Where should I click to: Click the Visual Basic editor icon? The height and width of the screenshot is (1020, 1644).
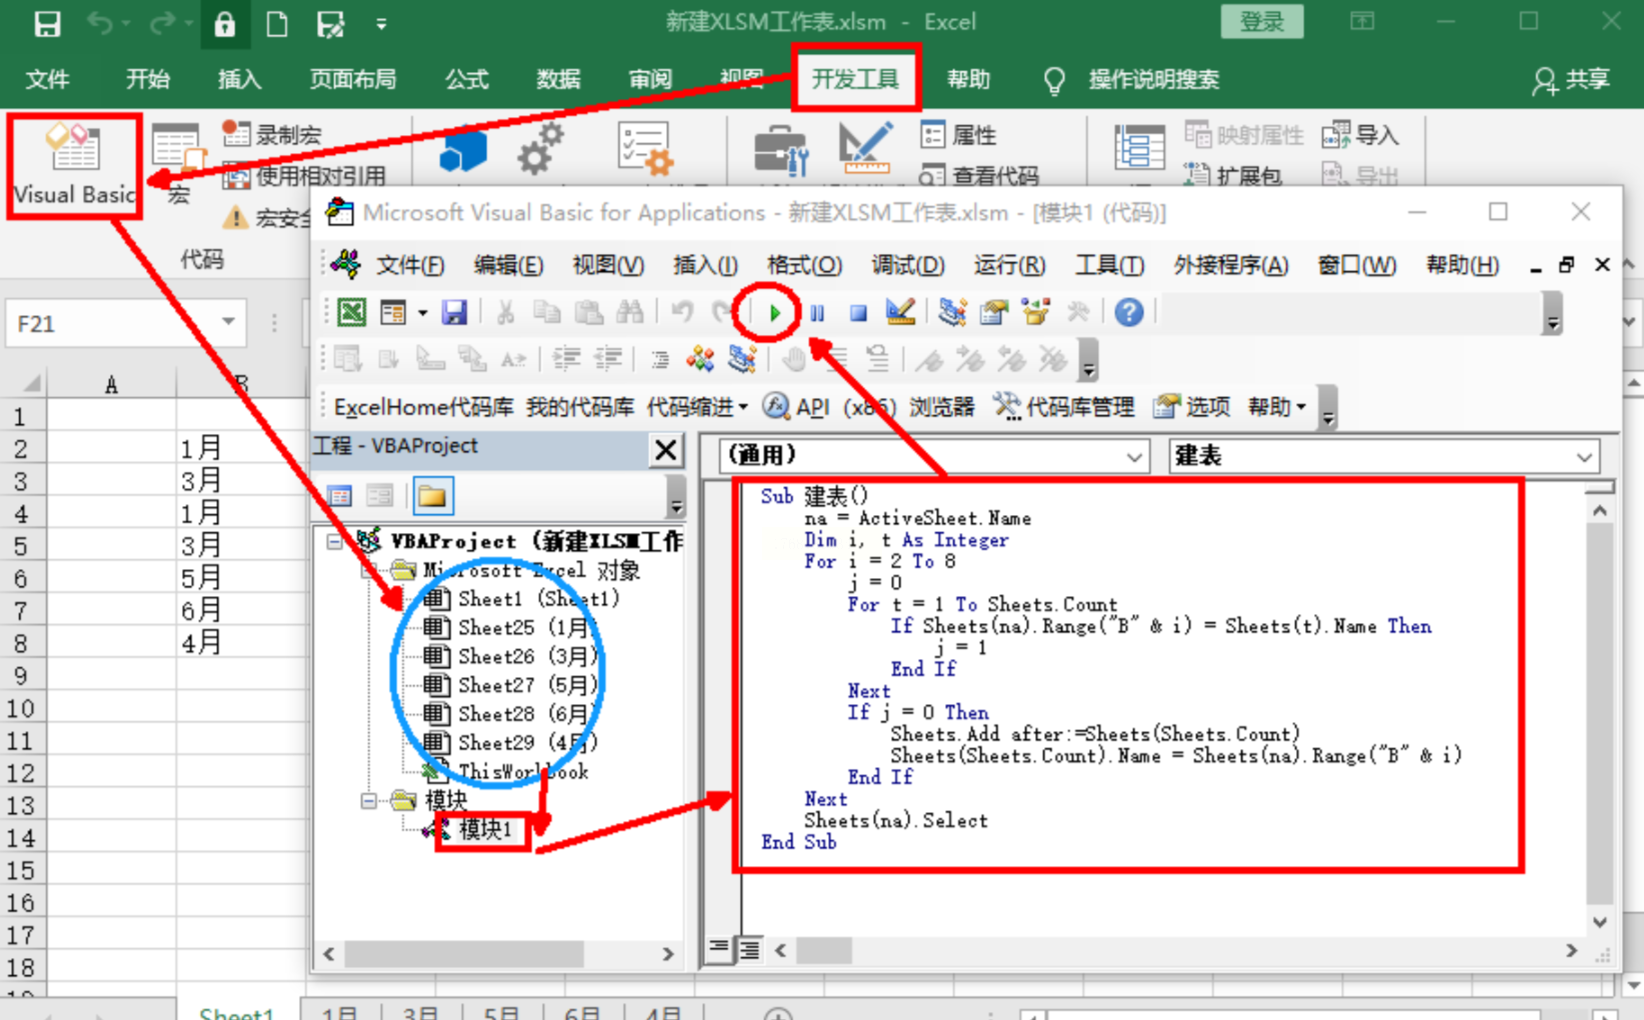click(73, 165)
